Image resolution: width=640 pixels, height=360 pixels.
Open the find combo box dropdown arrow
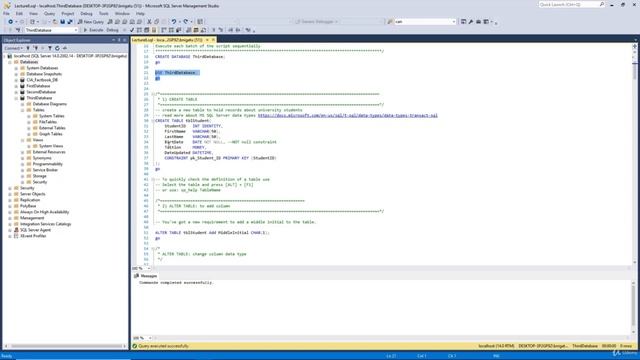click(454, 22)
